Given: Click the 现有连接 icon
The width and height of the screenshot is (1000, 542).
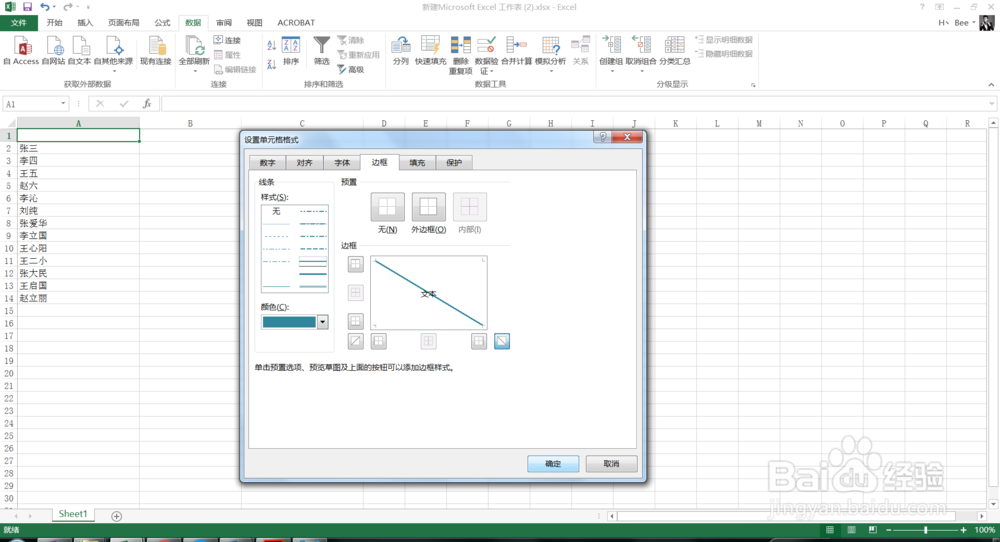Looking at the screenshot, I should click(x=156, y=50).
